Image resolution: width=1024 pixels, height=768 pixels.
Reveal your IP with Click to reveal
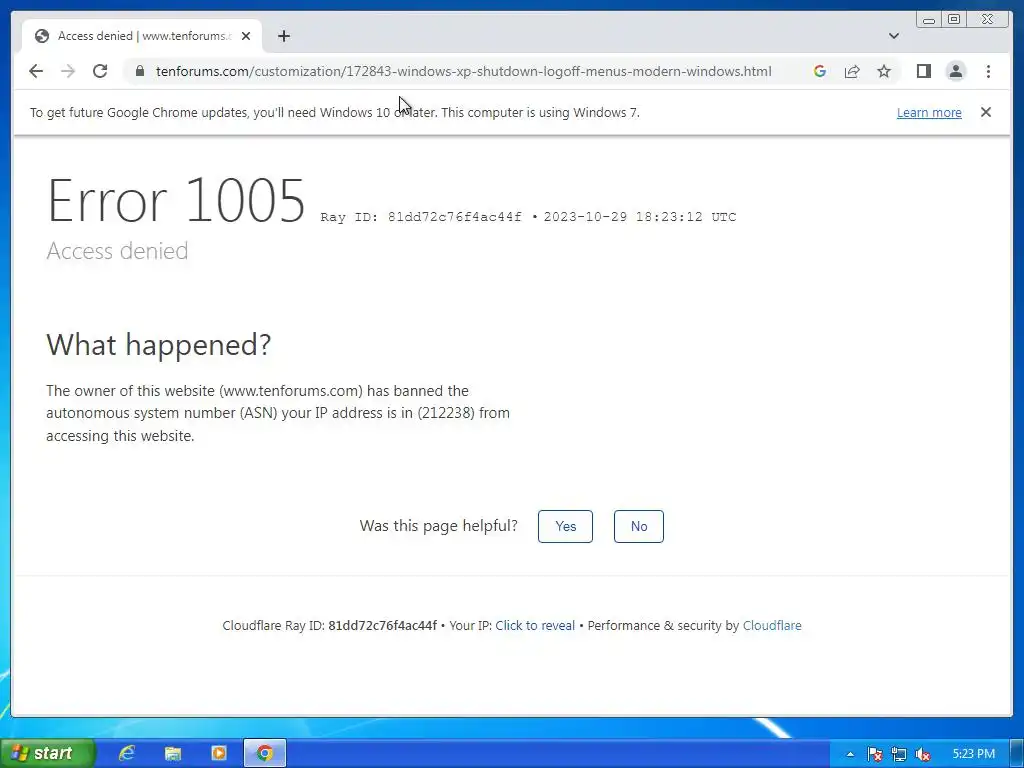coord(535,626)
